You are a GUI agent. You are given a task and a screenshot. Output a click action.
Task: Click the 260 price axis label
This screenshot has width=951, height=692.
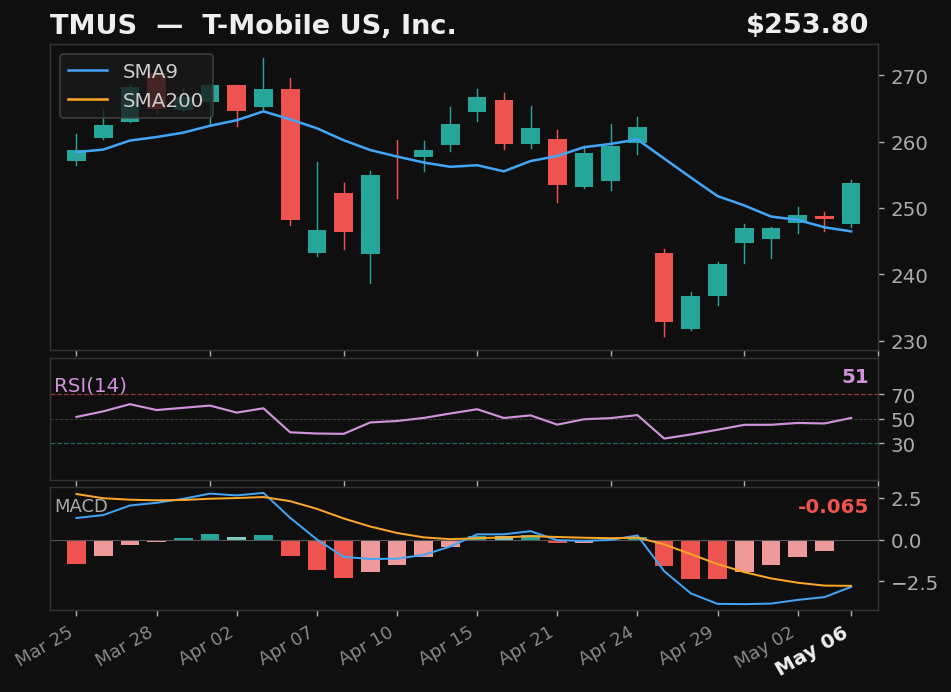click(909, 143)
